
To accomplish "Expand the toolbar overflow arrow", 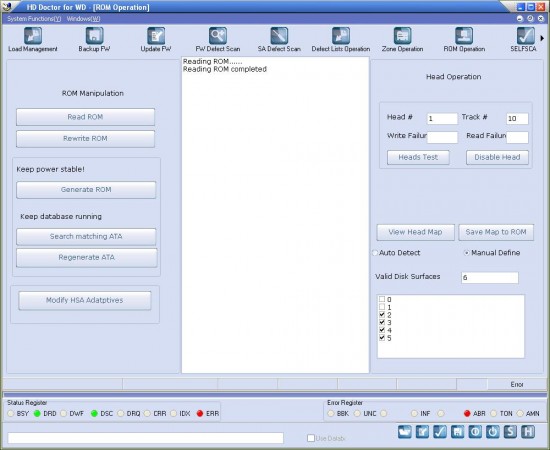I will [x=542, y=38].
